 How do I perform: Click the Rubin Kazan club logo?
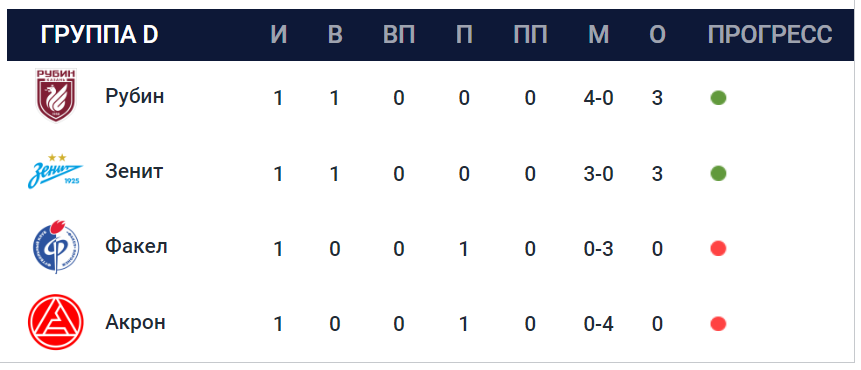[x=55, y=96]
